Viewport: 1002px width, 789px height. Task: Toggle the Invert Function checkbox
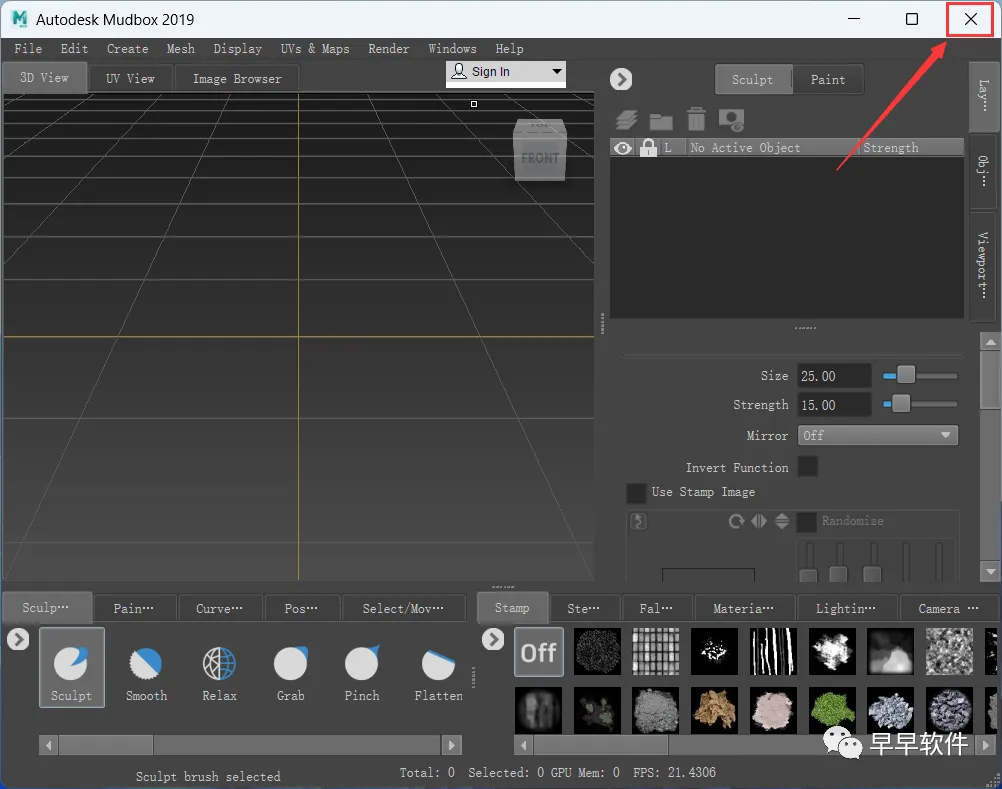pyautogui.click(x=808, y=467)
